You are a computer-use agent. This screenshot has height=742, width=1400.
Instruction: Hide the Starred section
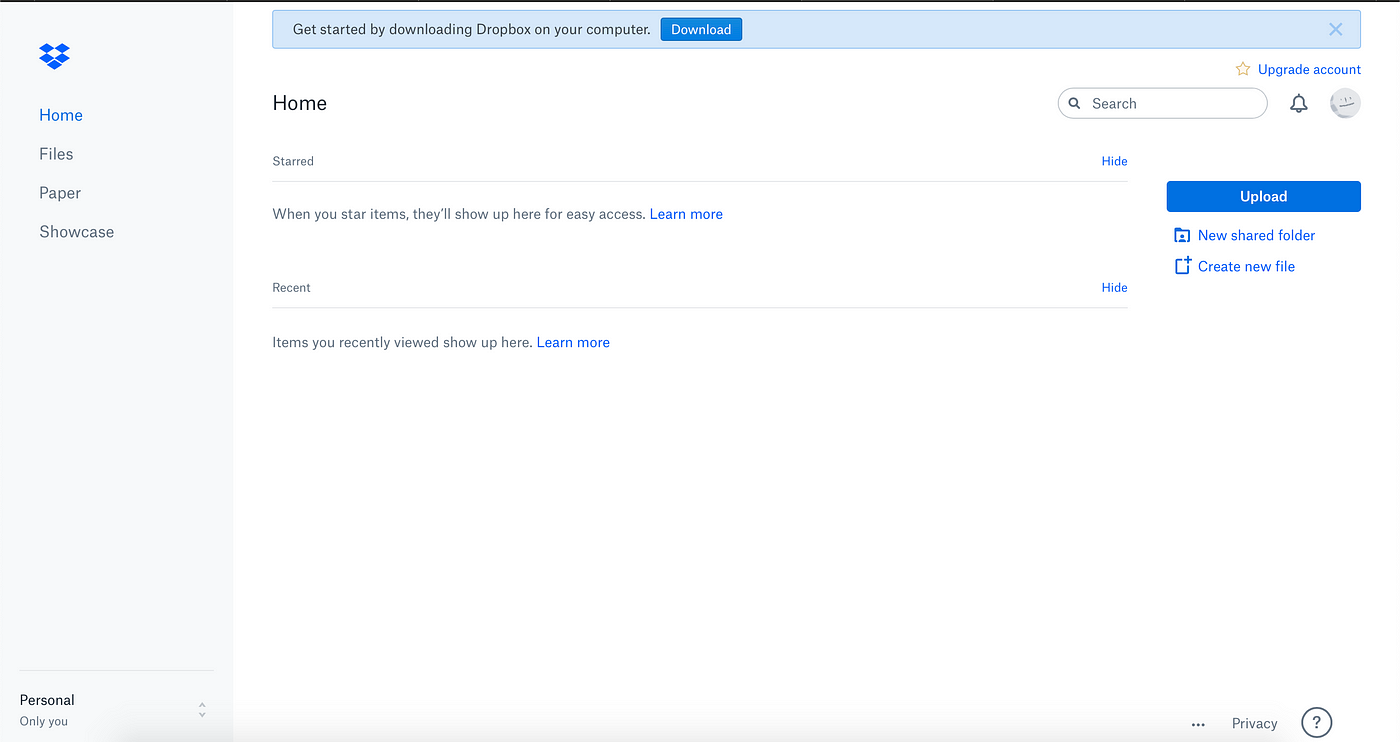[x=1114, y=161]
